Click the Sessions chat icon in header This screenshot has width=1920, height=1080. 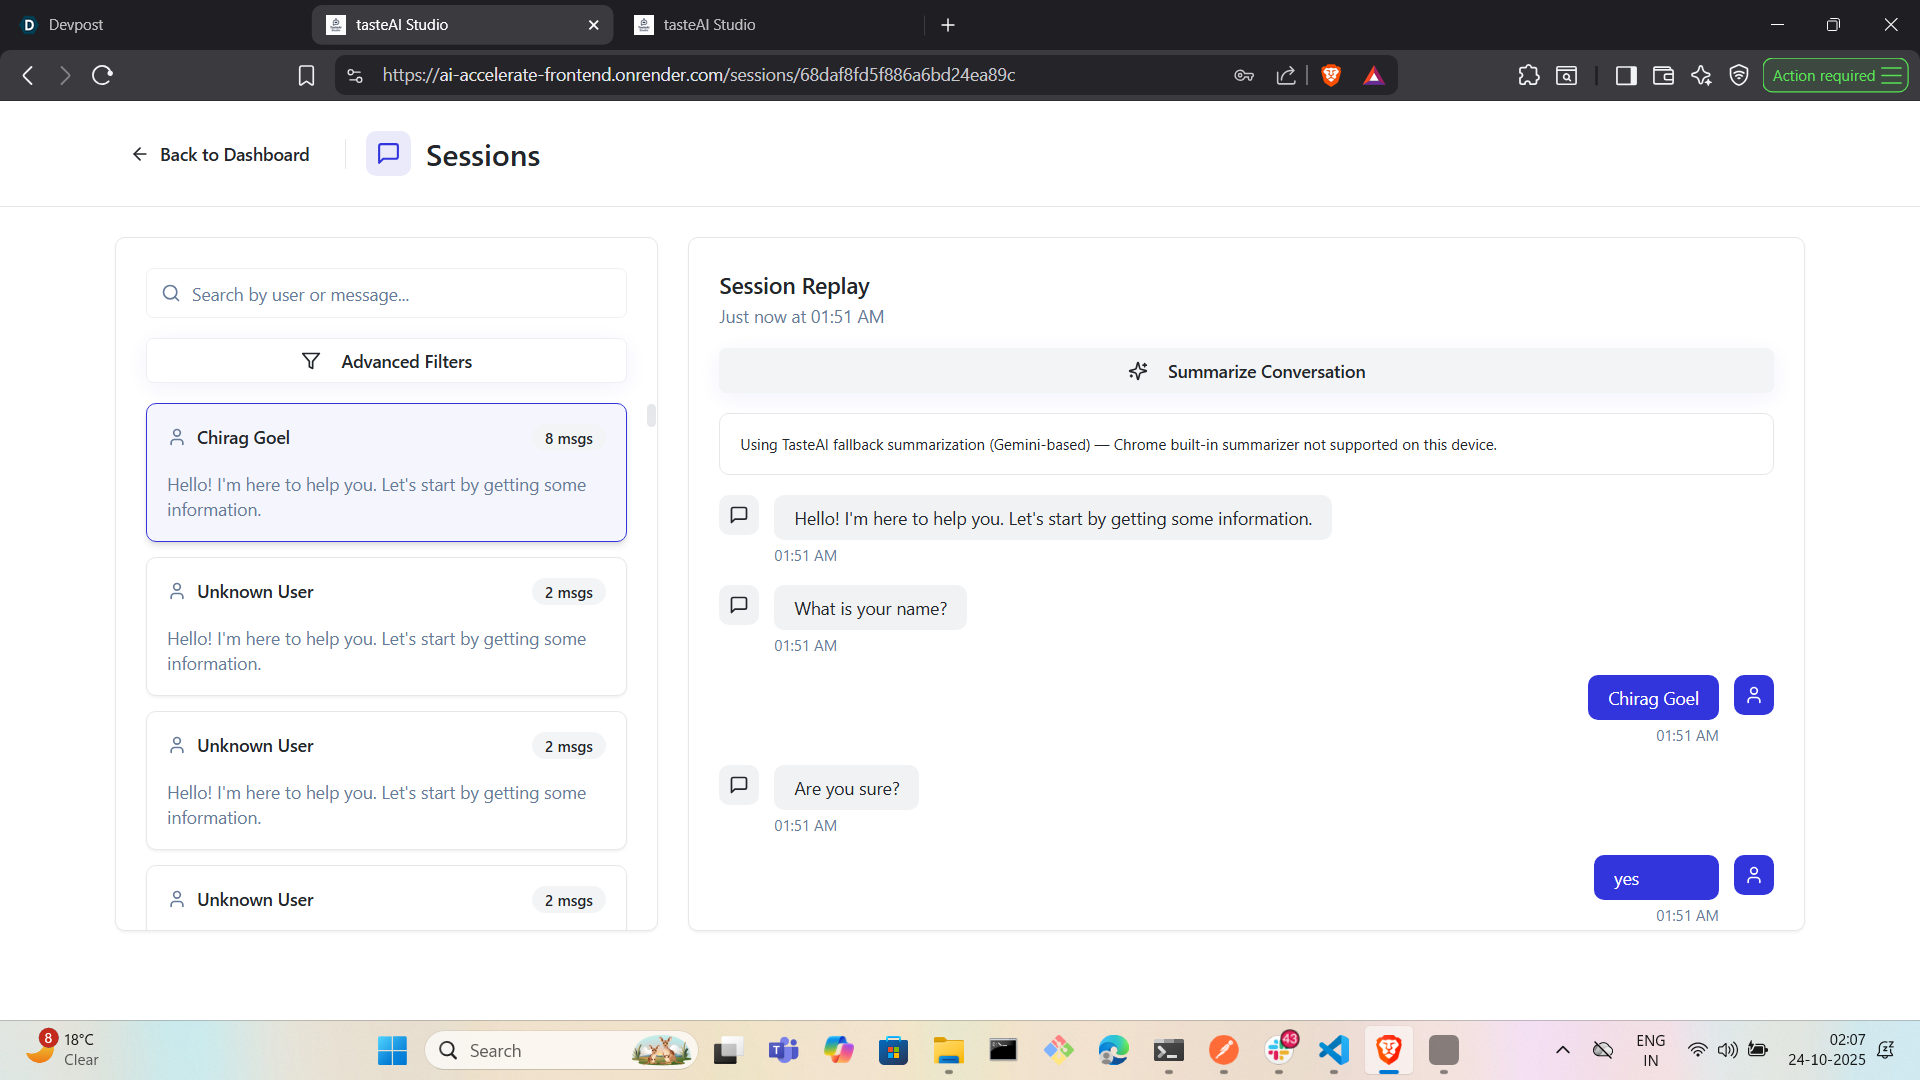click(x=388, y=154)
